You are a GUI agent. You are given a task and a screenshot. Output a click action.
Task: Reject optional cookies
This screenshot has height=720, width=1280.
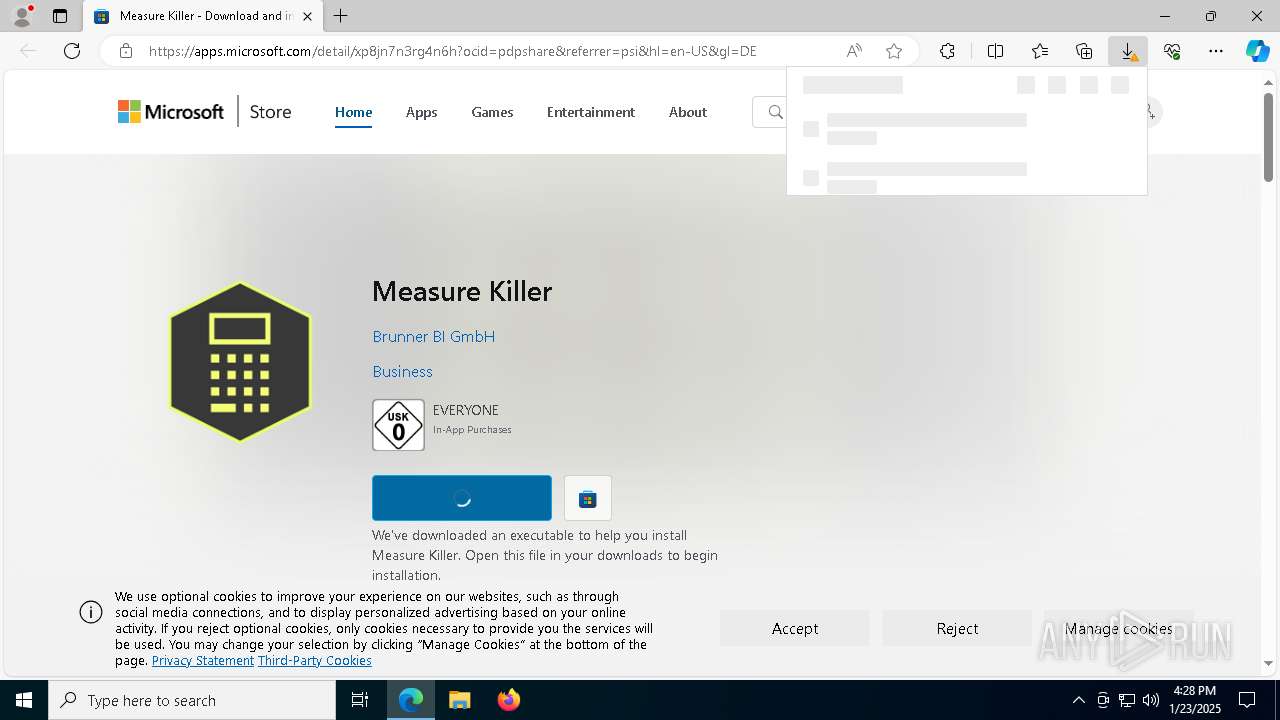click(957, 628)
